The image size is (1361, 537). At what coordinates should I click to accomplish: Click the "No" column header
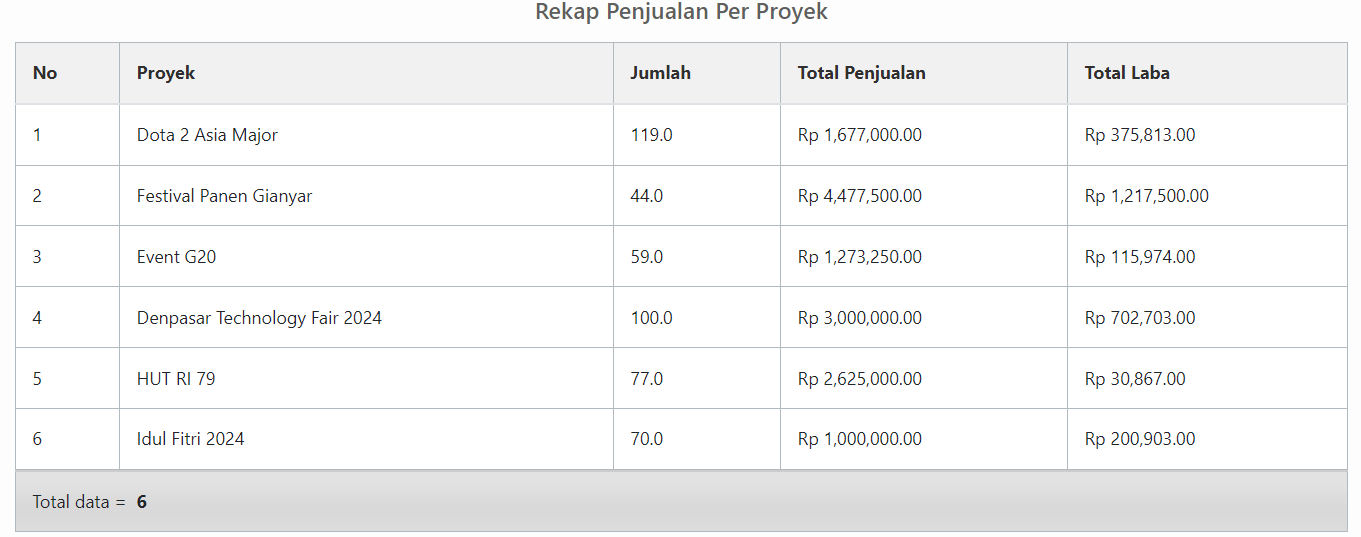(x=45, y=73)
